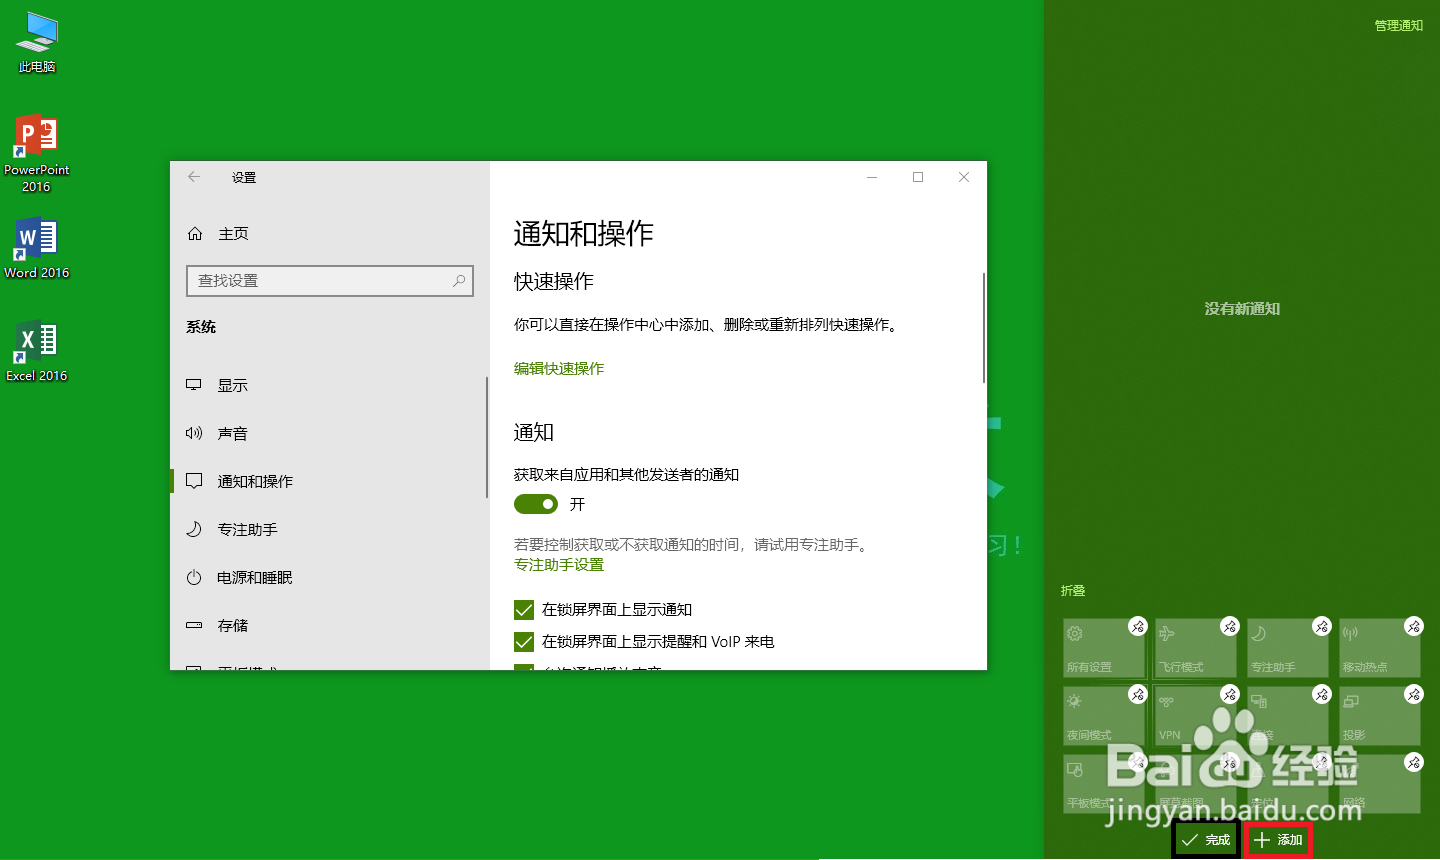1440x860 pixels.
Task: Open 主页 home in Settings
Action: (x=218, y=233)
